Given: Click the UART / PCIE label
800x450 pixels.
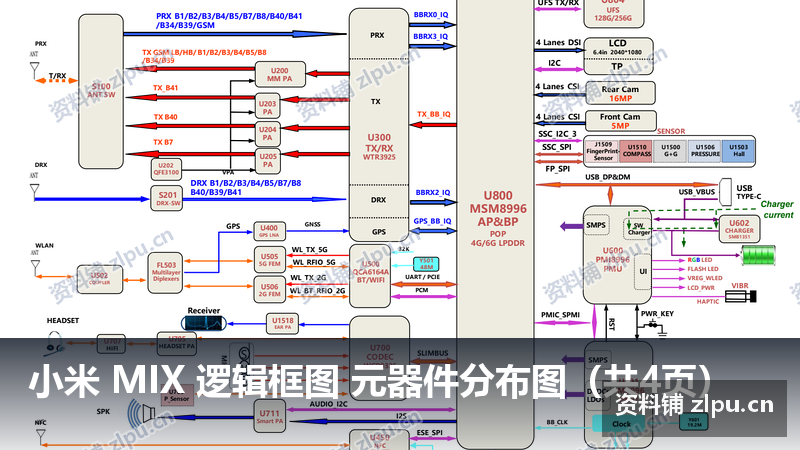Looking at the screenshot, I should [x=422, y=277].
